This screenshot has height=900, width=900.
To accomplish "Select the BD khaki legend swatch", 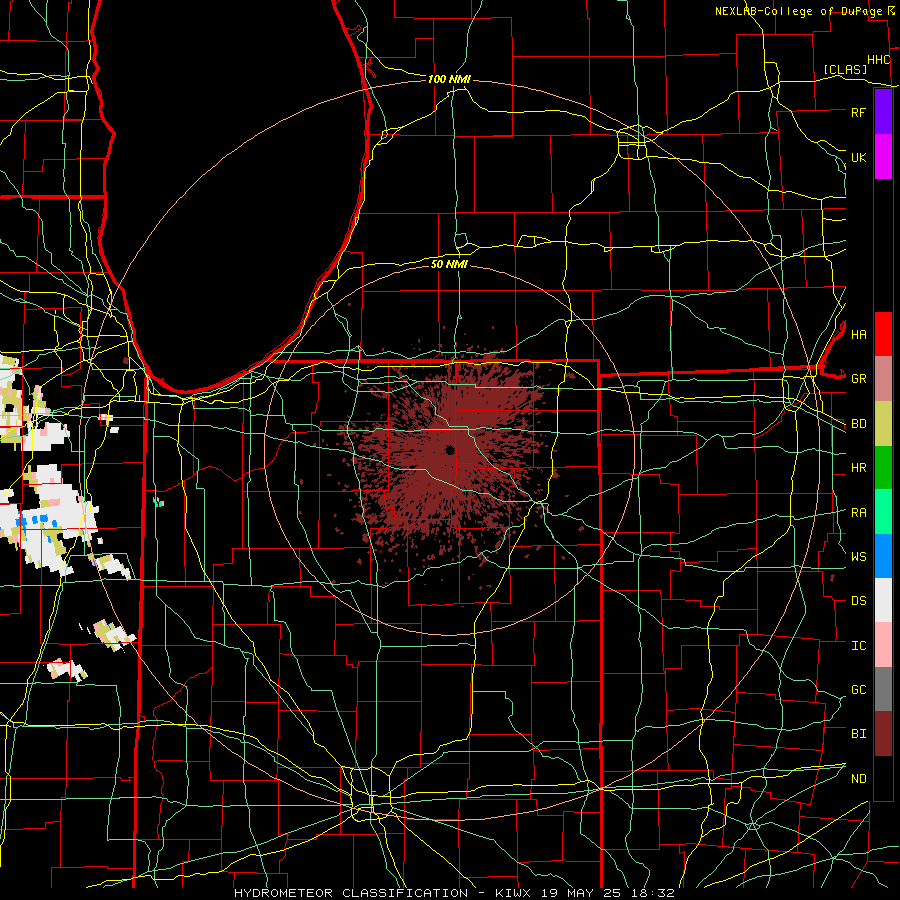I will coord(883,423).
